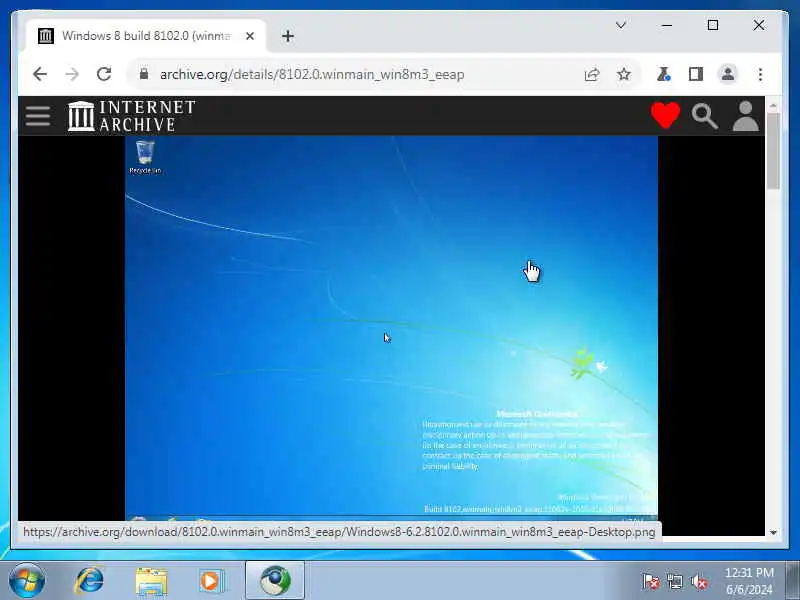Open the network status tray icon
800x600 pixels.
pos(674,581)
